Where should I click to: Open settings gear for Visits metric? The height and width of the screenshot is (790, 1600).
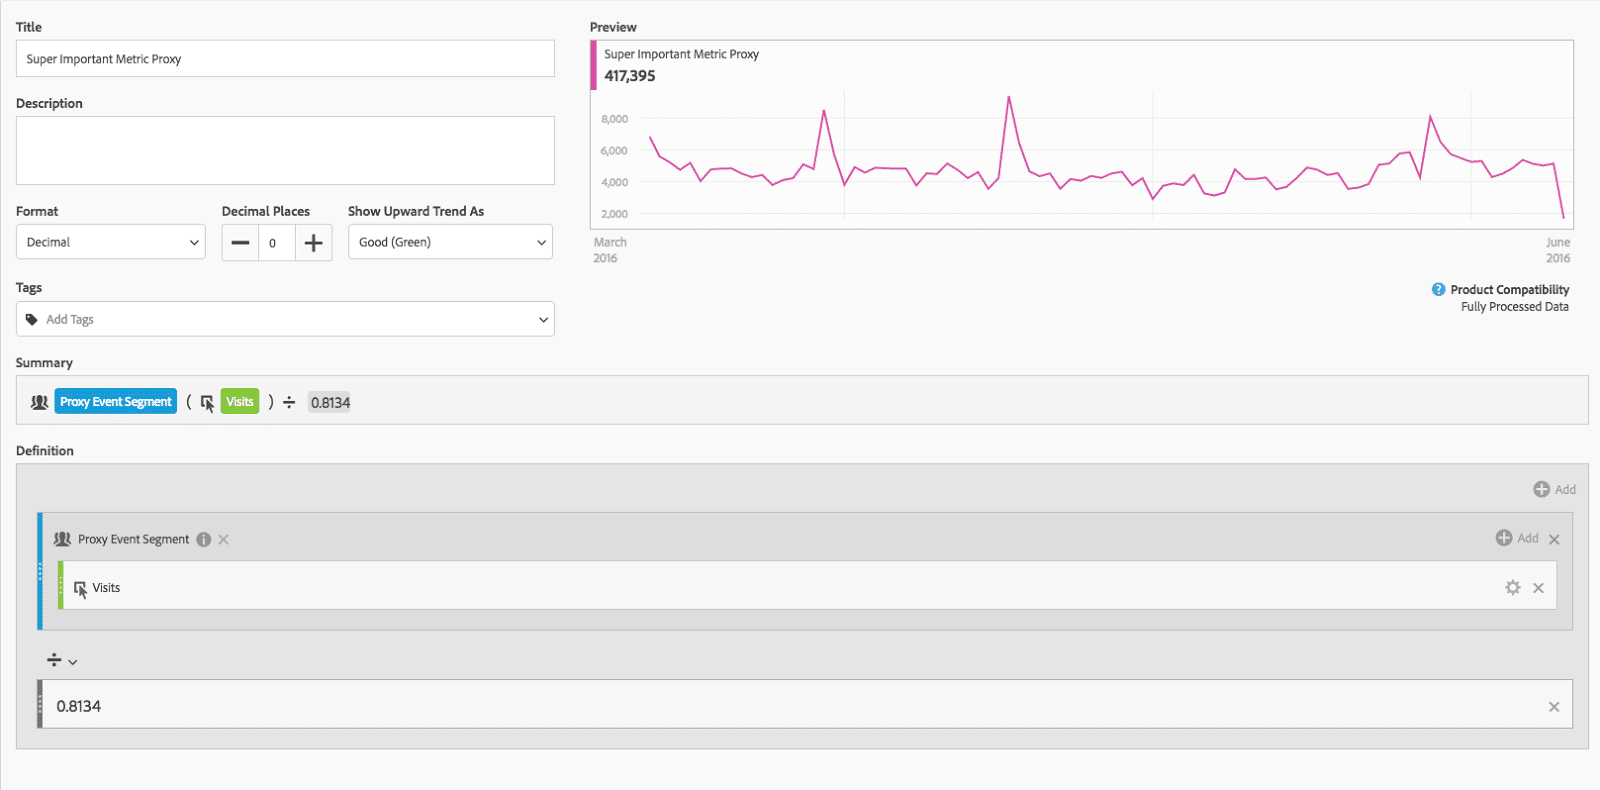click(1512, 588)
